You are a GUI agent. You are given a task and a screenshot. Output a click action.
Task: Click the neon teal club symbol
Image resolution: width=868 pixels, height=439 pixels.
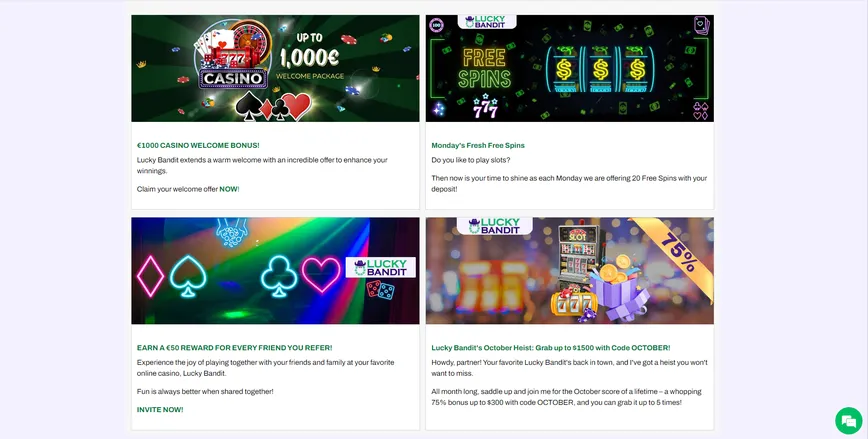coord(279,276)
